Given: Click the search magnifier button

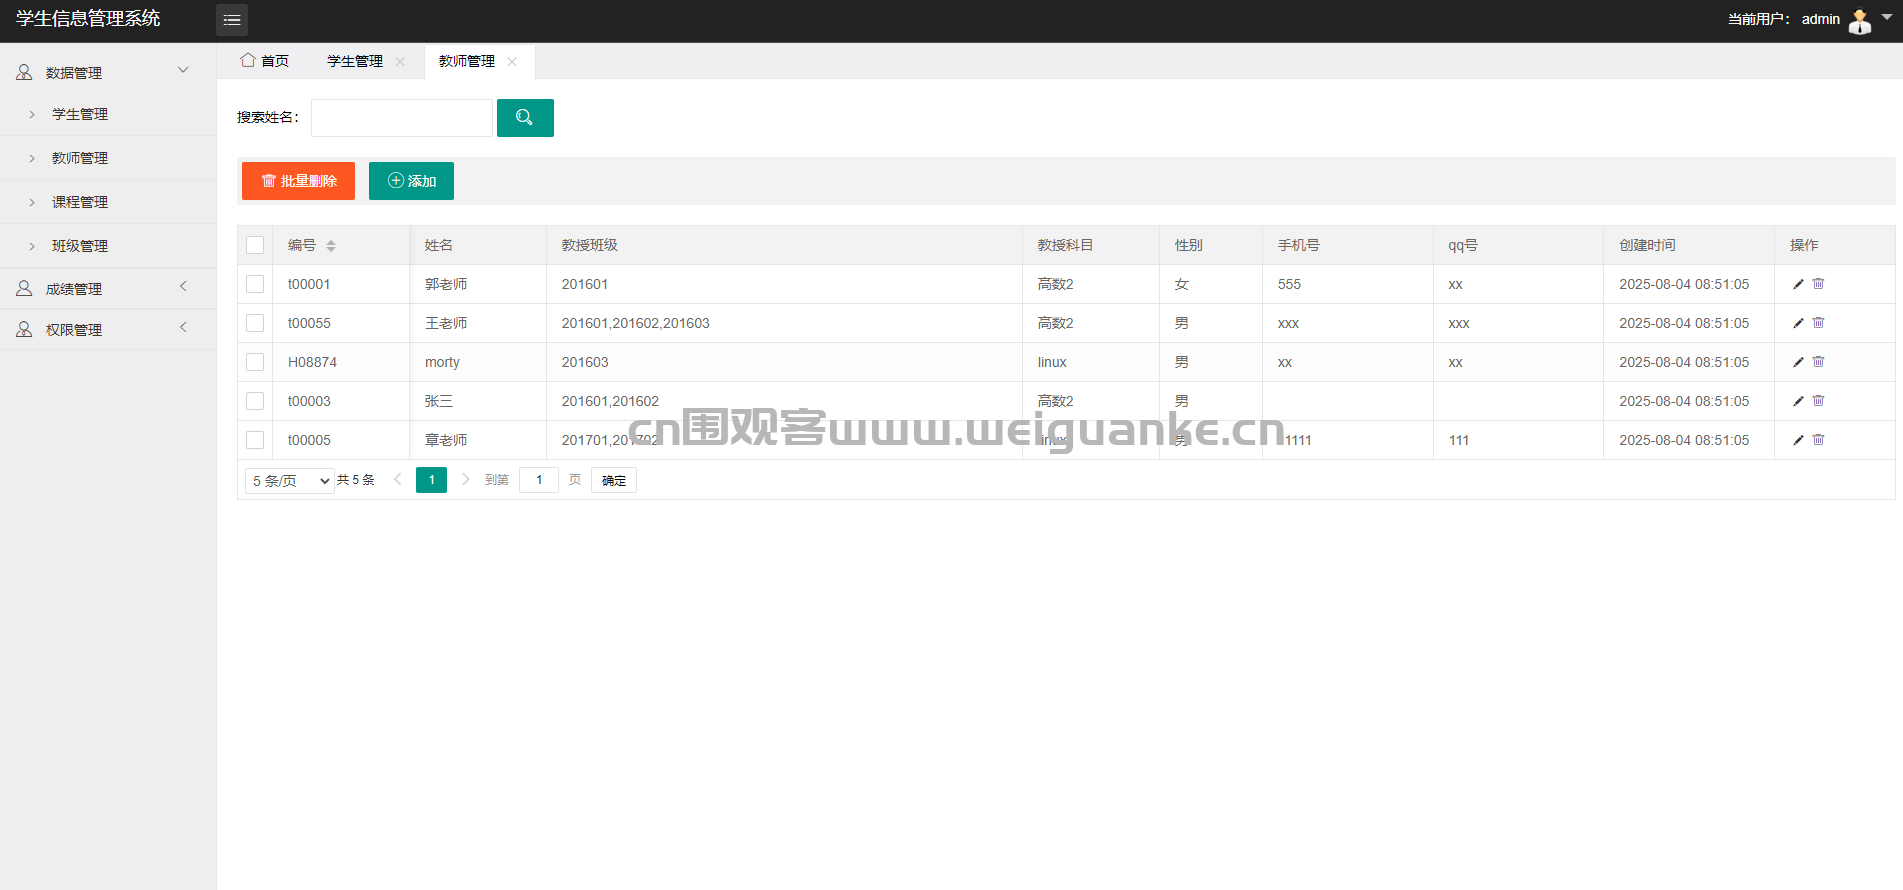Looking at the screenshot, I should [x=525, y=118].
